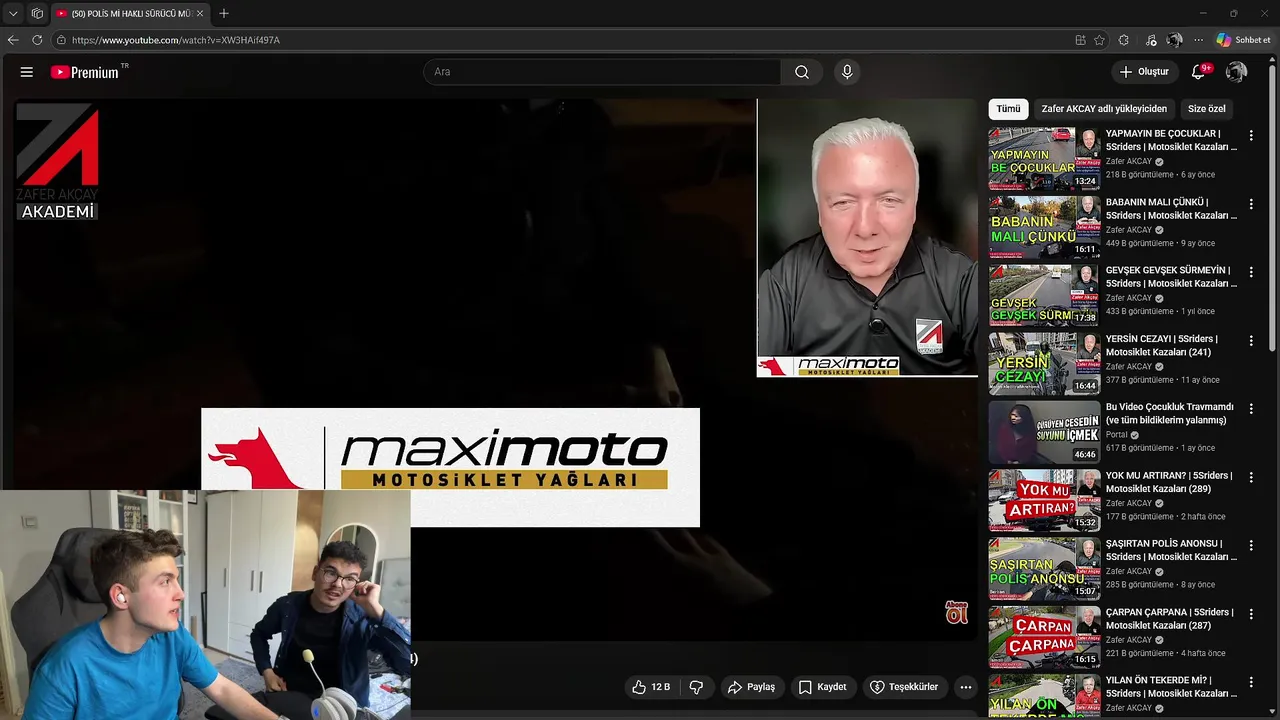Open YOK MU ARTIRAN? video thumbnail
Viewport: 1280px width, 720px height.
(x=1044, y=500)
